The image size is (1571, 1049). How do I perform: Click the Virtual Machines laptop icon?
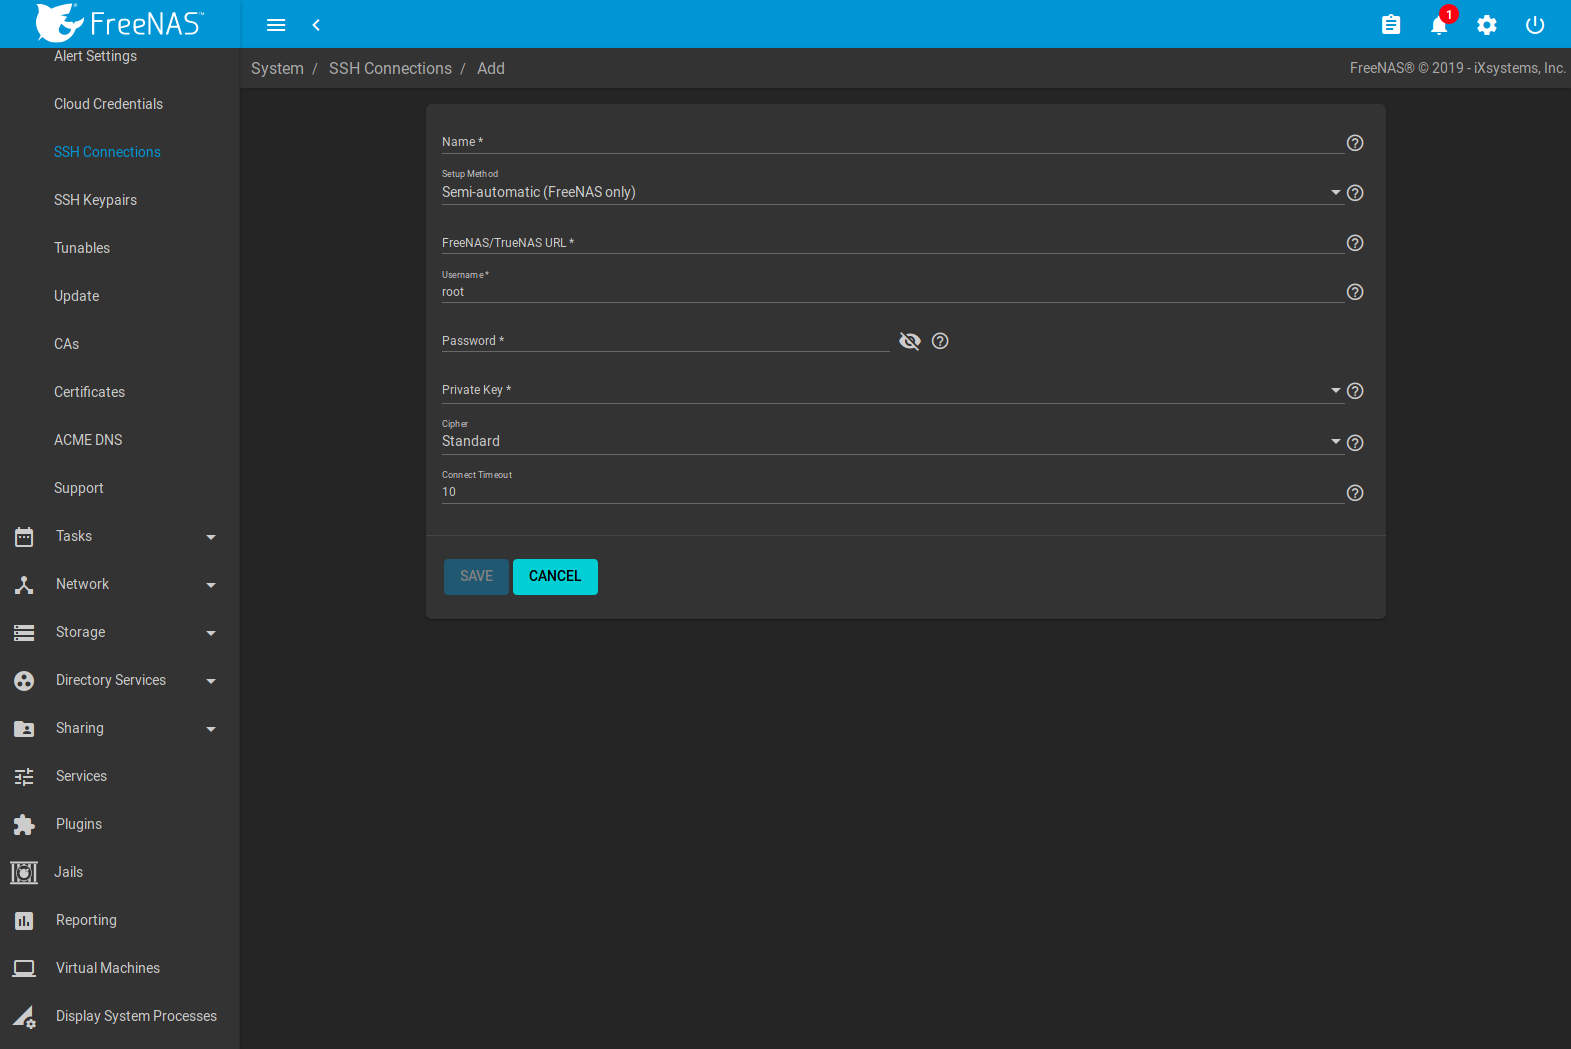[x=24, y=969]
